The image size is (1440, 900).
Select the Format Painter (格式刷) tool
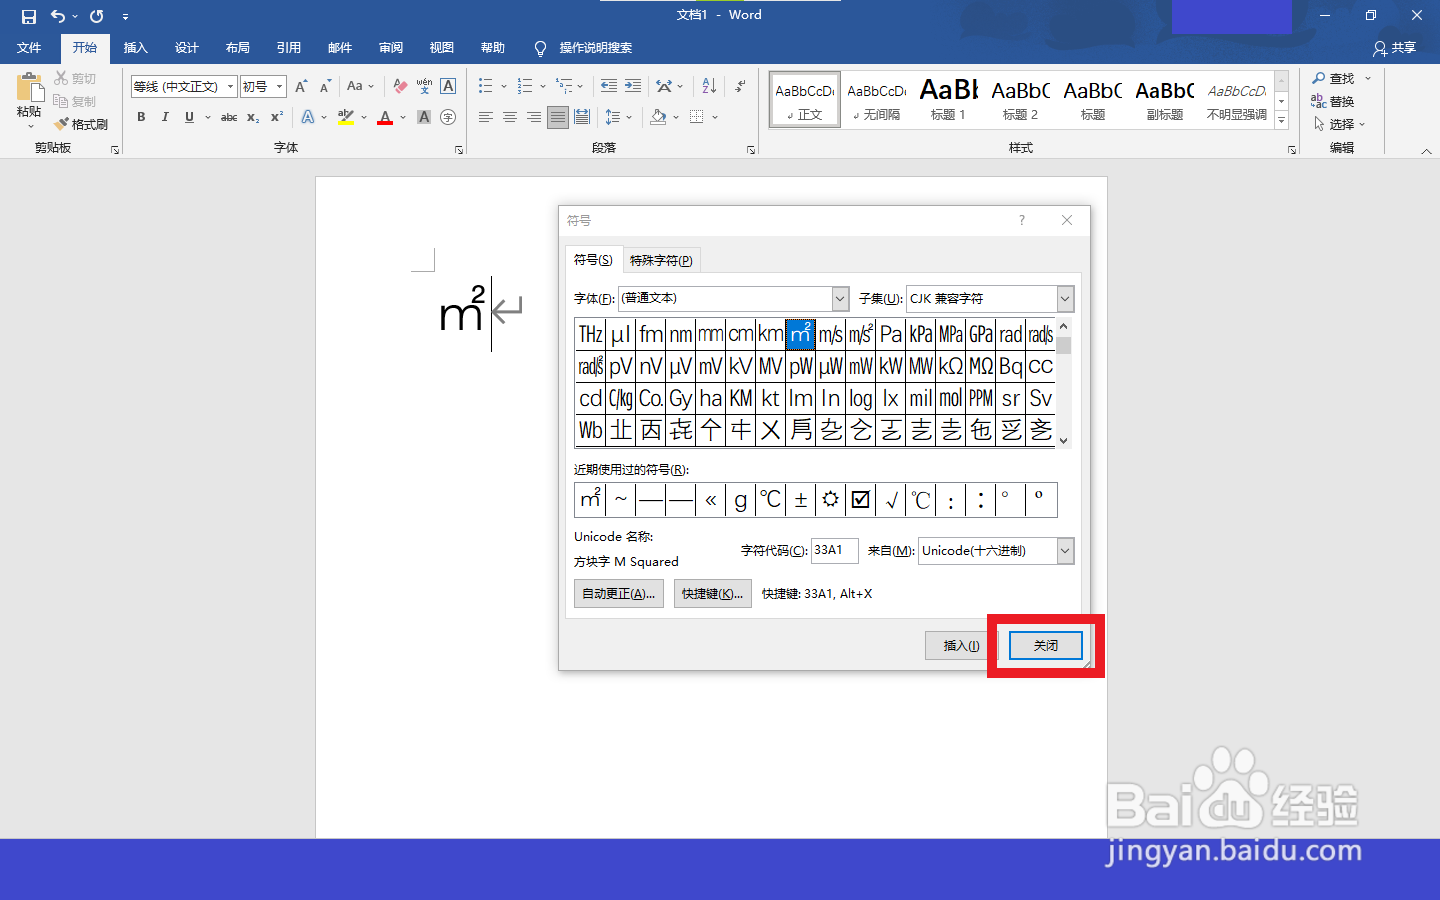[82, 124]
